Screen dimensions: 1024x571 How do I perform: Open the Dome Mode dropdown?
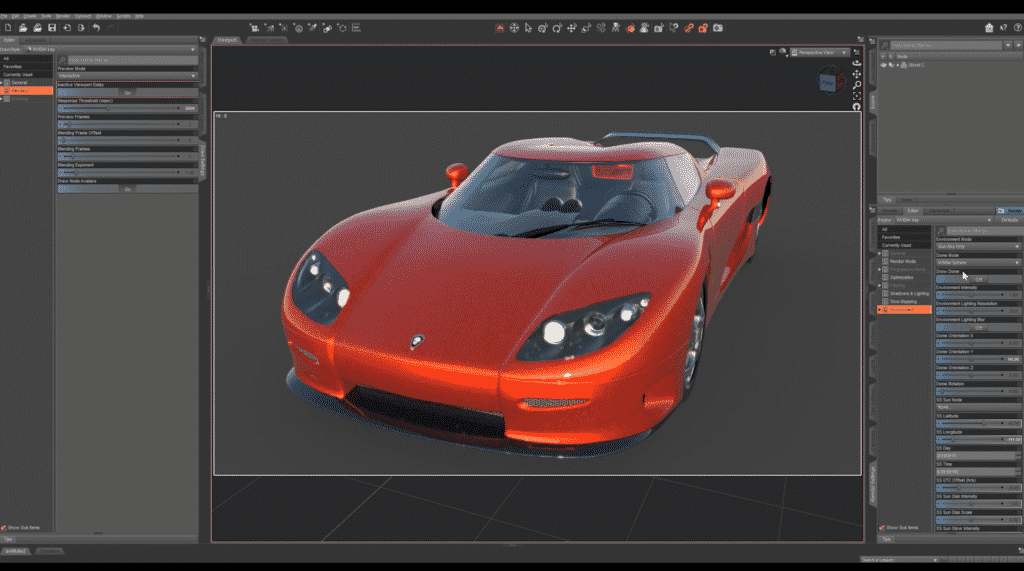coord(978,263)
